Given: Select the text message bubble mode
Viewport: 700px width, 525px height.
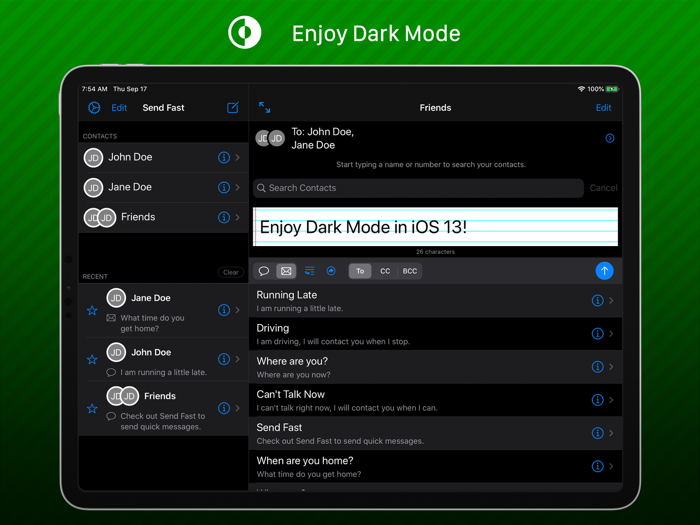Looking at the screenshot, I should pyautogui.click(x=264, y=271).
